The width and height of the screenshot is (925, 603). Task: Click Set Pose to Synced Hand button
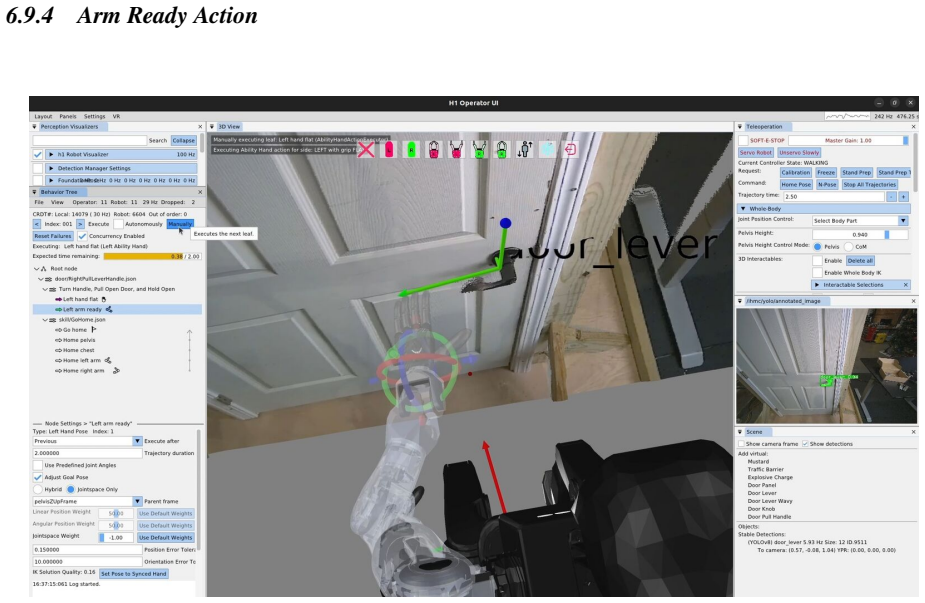(x=133, y=574)
